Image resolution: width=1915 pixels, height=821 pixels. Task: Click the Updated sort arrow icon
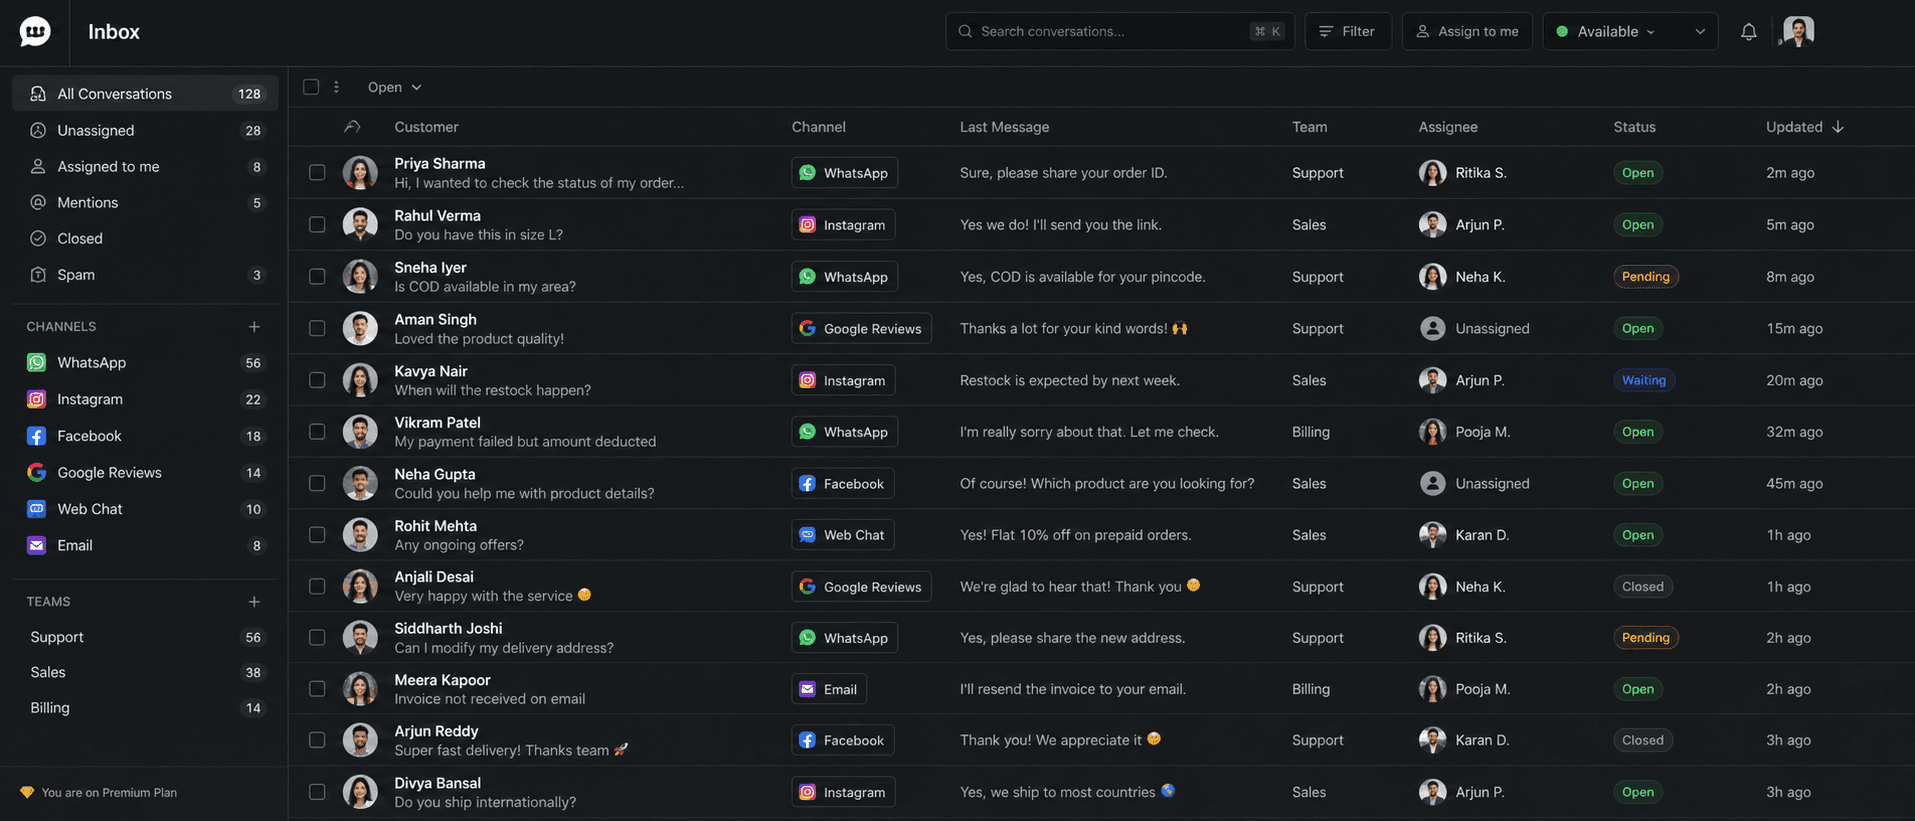pyautogui.click(x=1838, y=127)
